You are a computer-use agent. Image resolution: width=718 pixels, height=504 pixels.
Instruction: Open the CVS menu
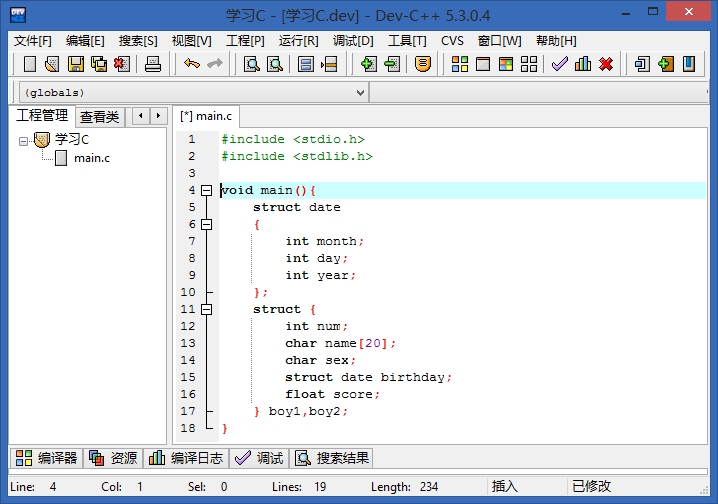(452, 41)
